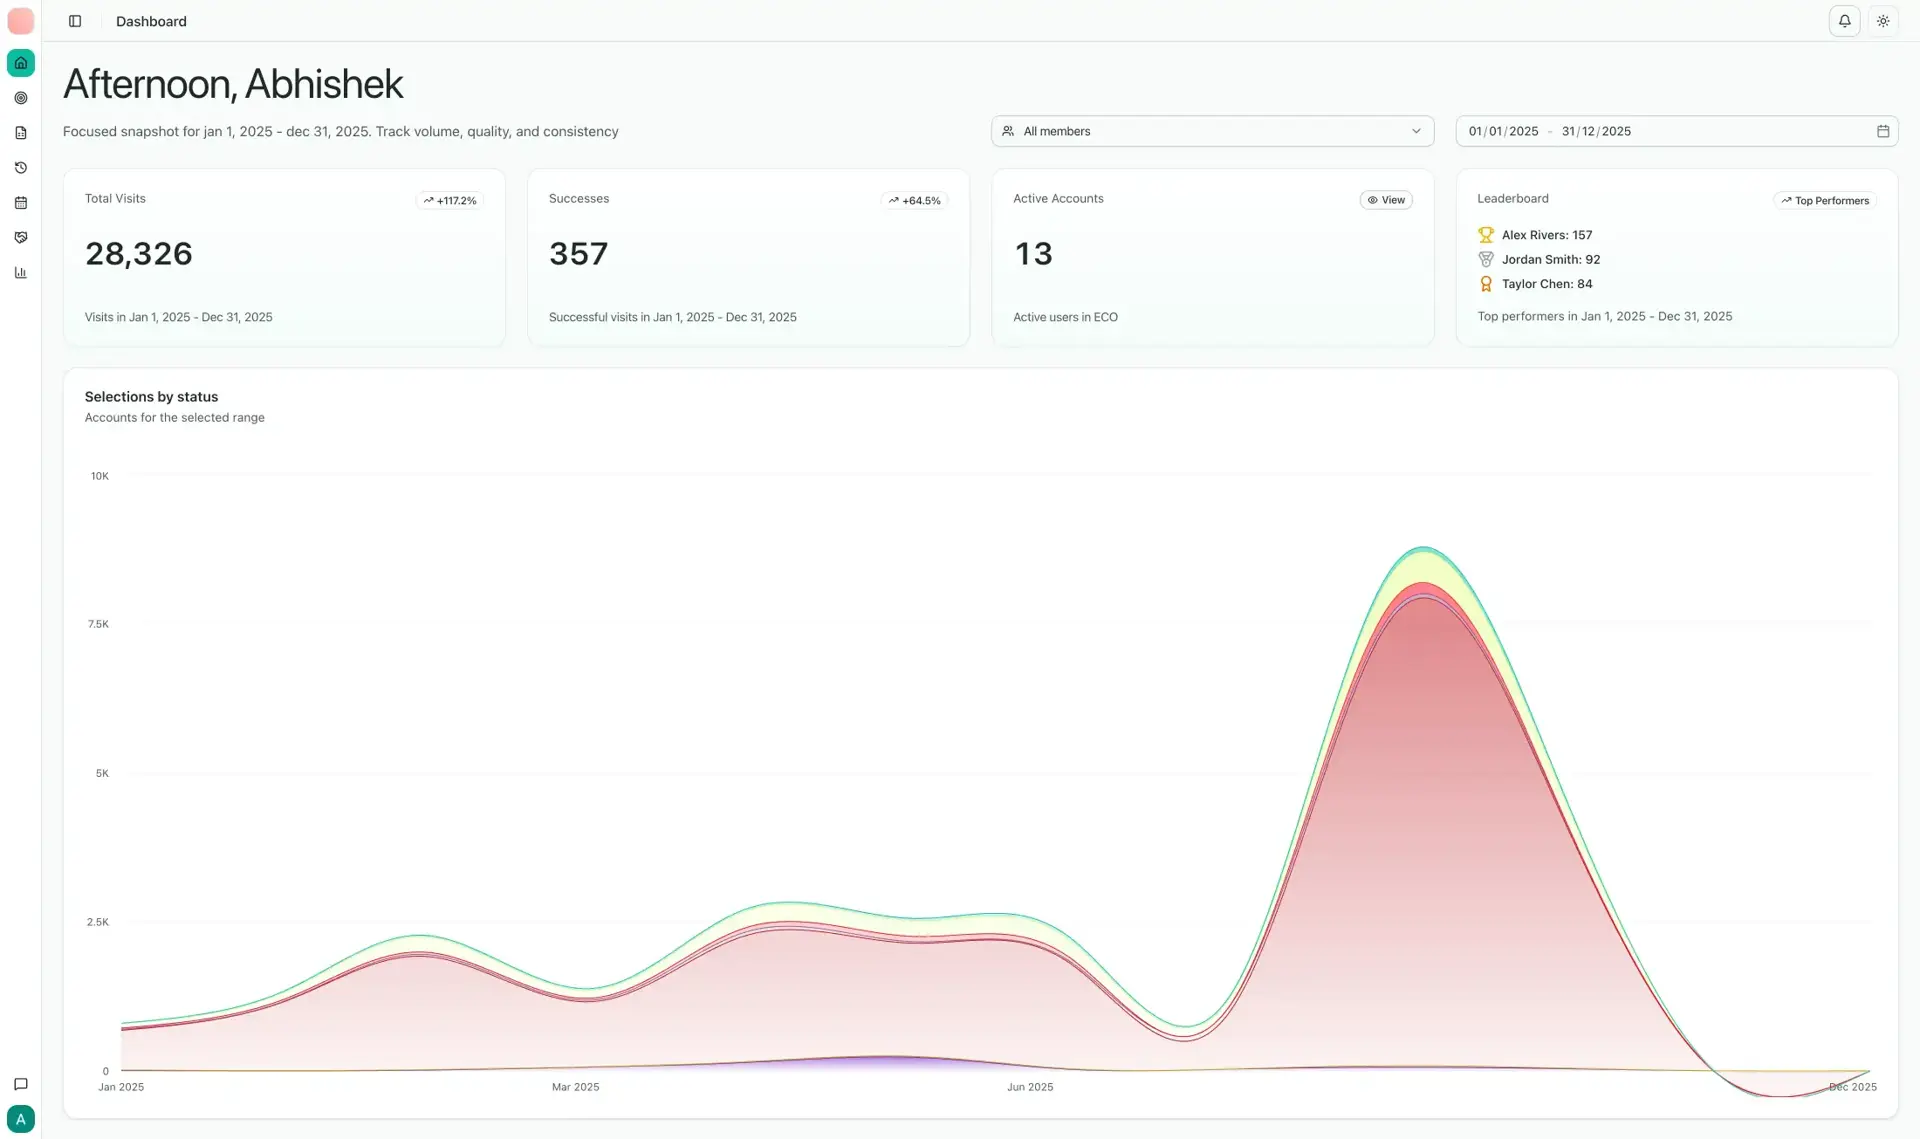Image resolution: width=1920 pixels, height=1139 pixels.
Task: Open the Home section in the sidebar
Action: (20, 62)
